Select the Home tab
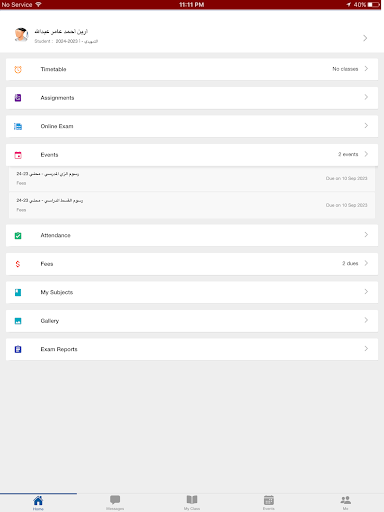 [x=38, y=502]
